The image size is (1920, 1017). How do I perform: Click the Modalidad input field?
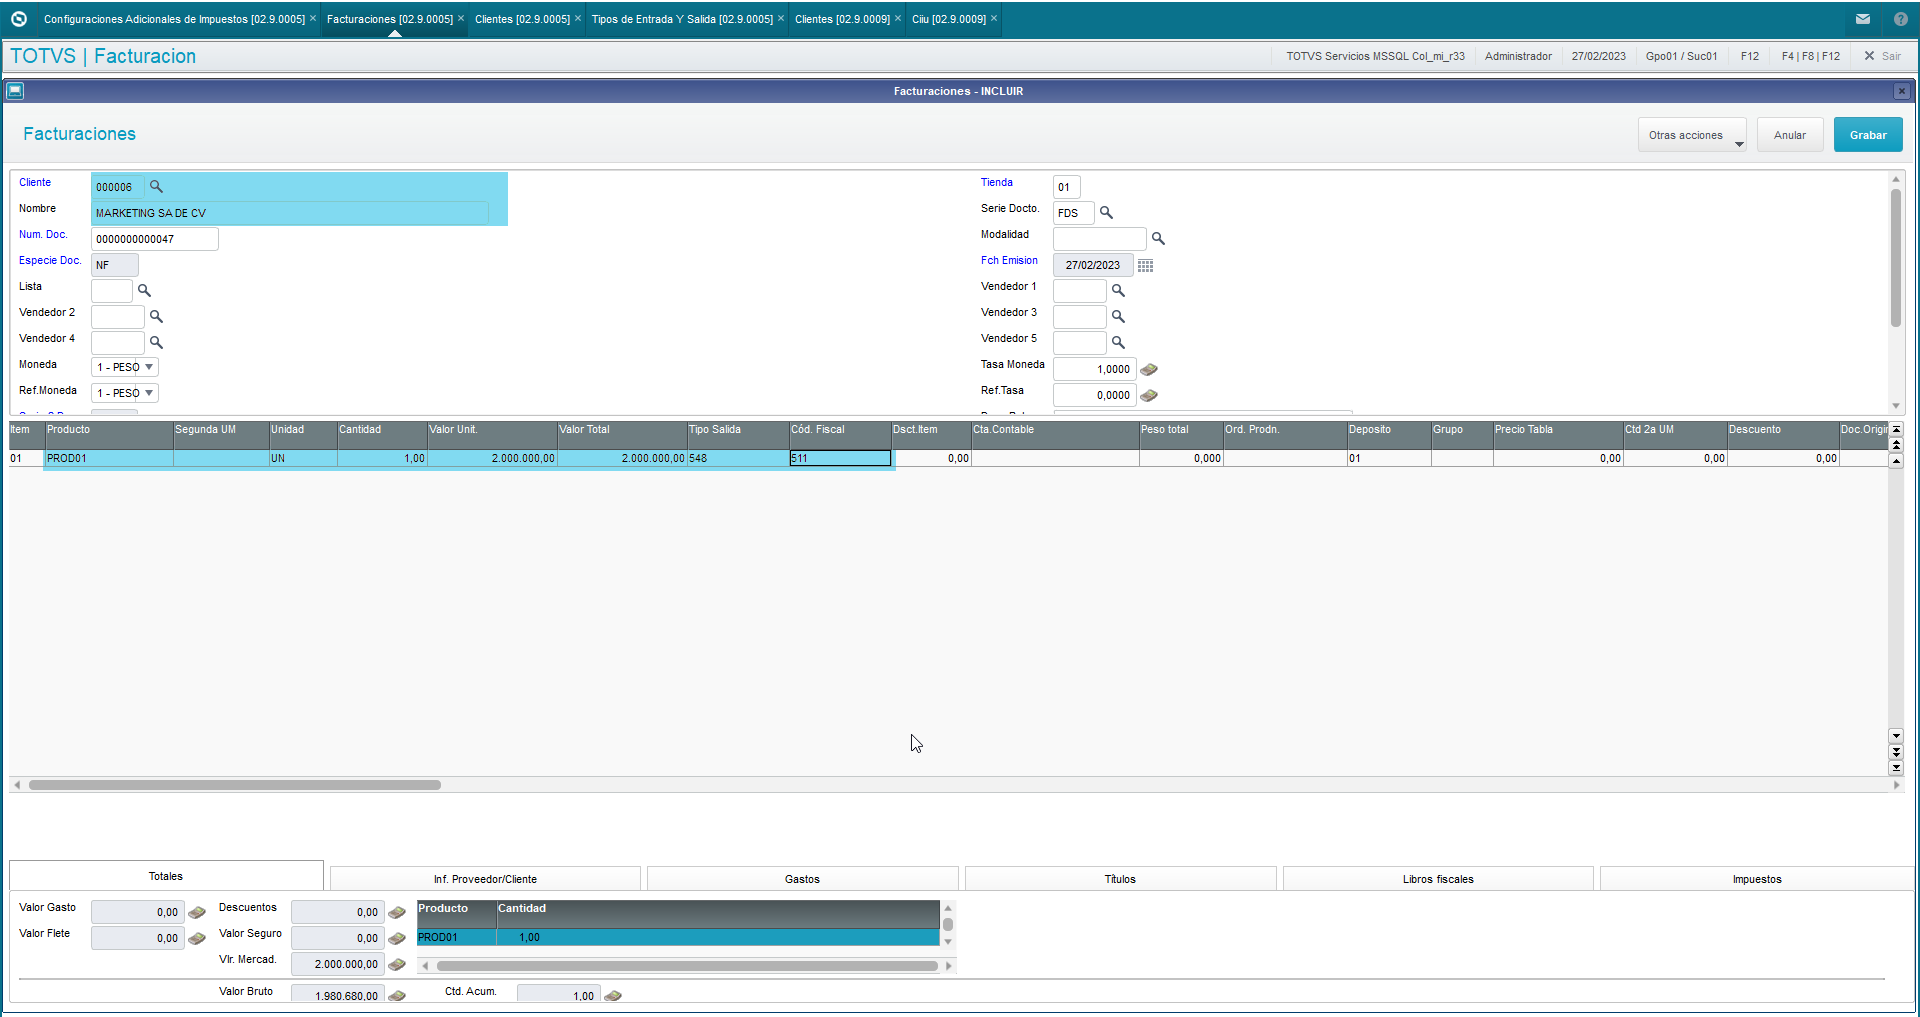point(1100,239)
